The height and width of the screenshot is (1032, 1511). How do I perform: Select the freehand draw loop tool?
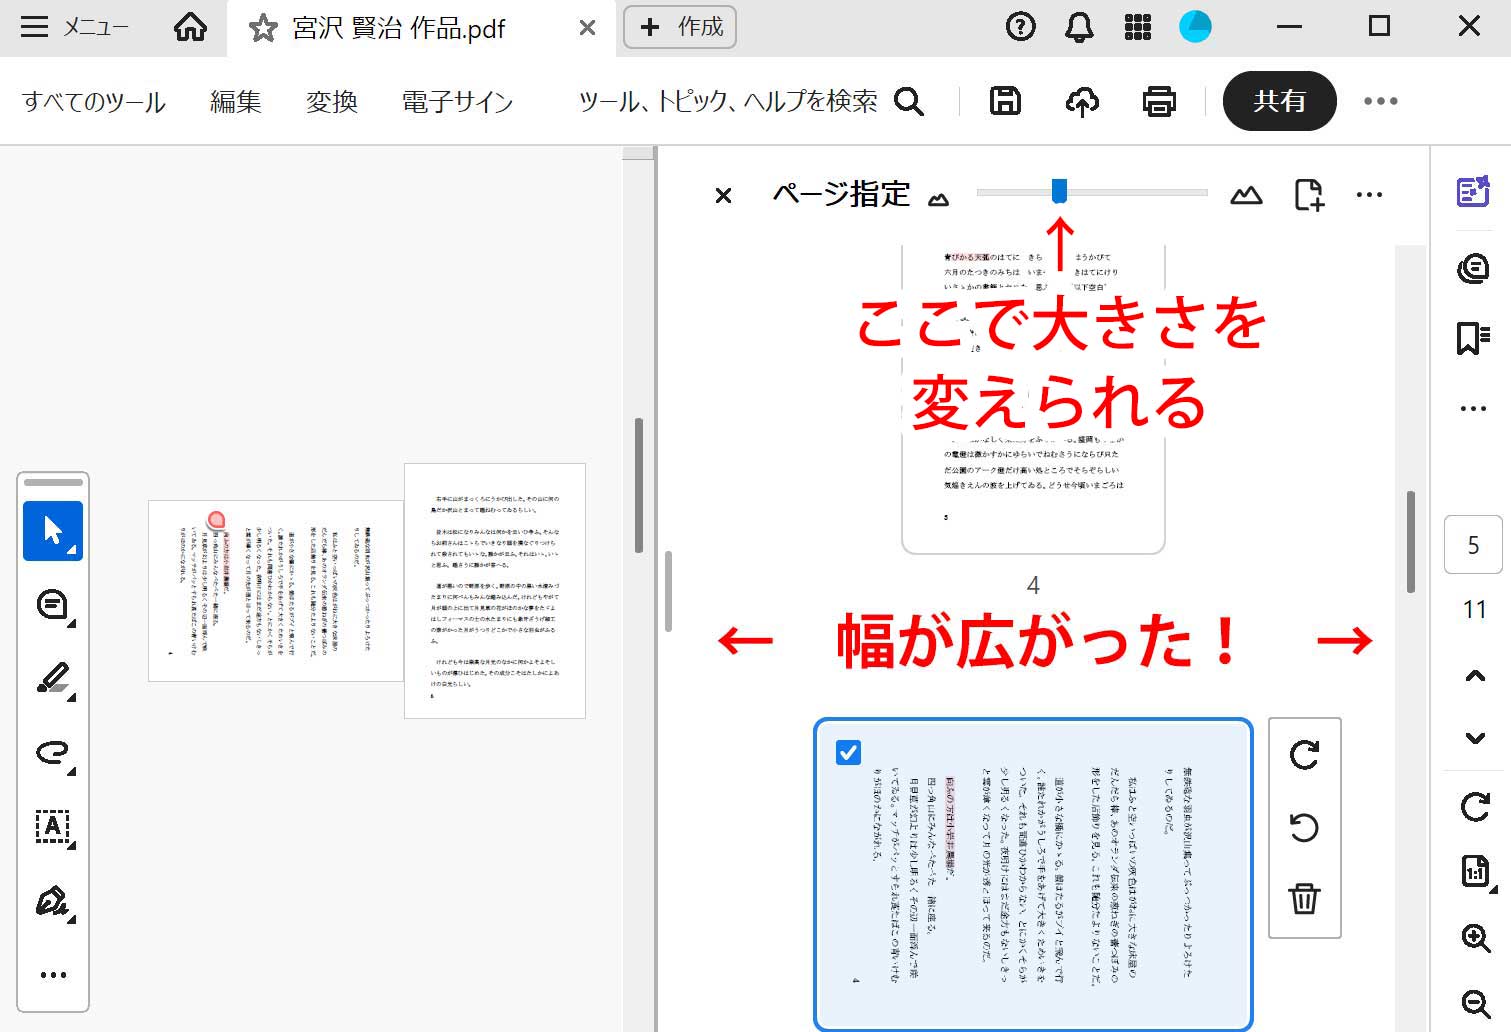point(53,753)
